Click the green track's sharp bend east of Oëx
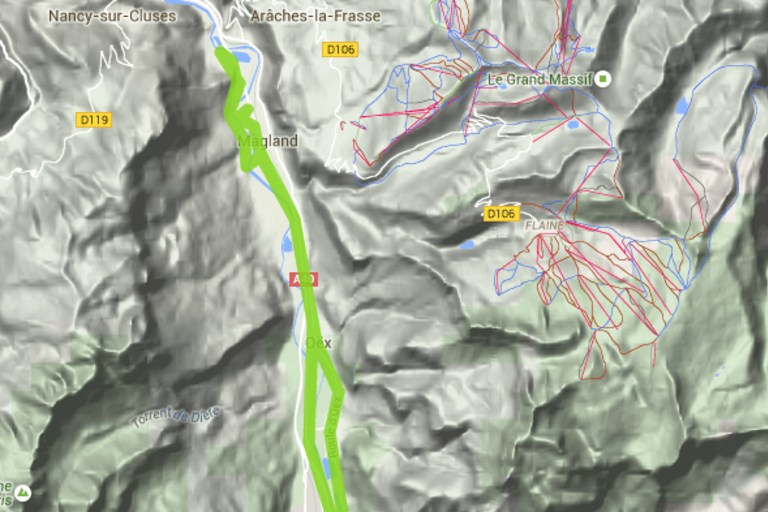Image resolution: width=768 pixels, height=512 pixels. tap(340, 391)
